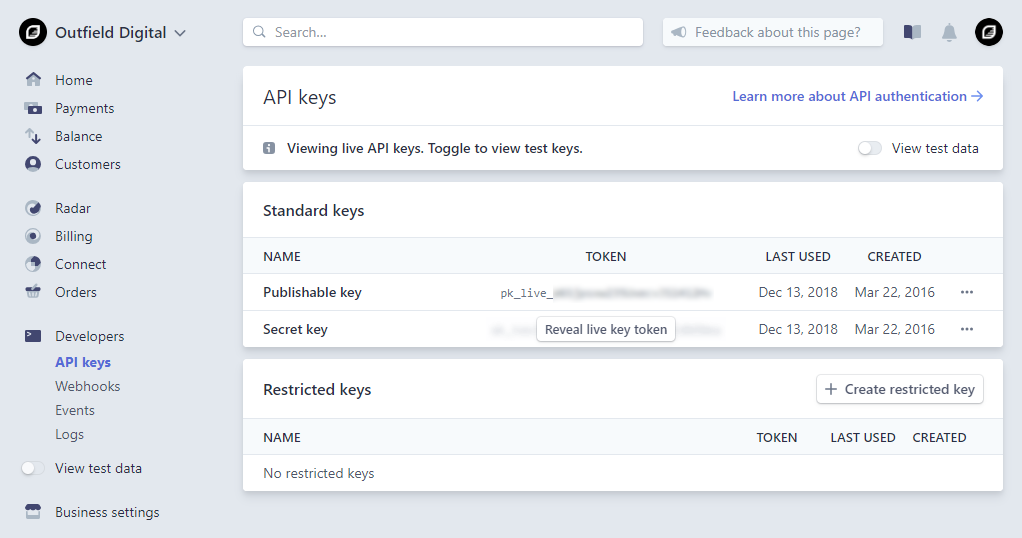Viewport: 1022px width, 538px height.
Task: Toggle View test data switch in sidebar
Action: (x=33, y=468)
